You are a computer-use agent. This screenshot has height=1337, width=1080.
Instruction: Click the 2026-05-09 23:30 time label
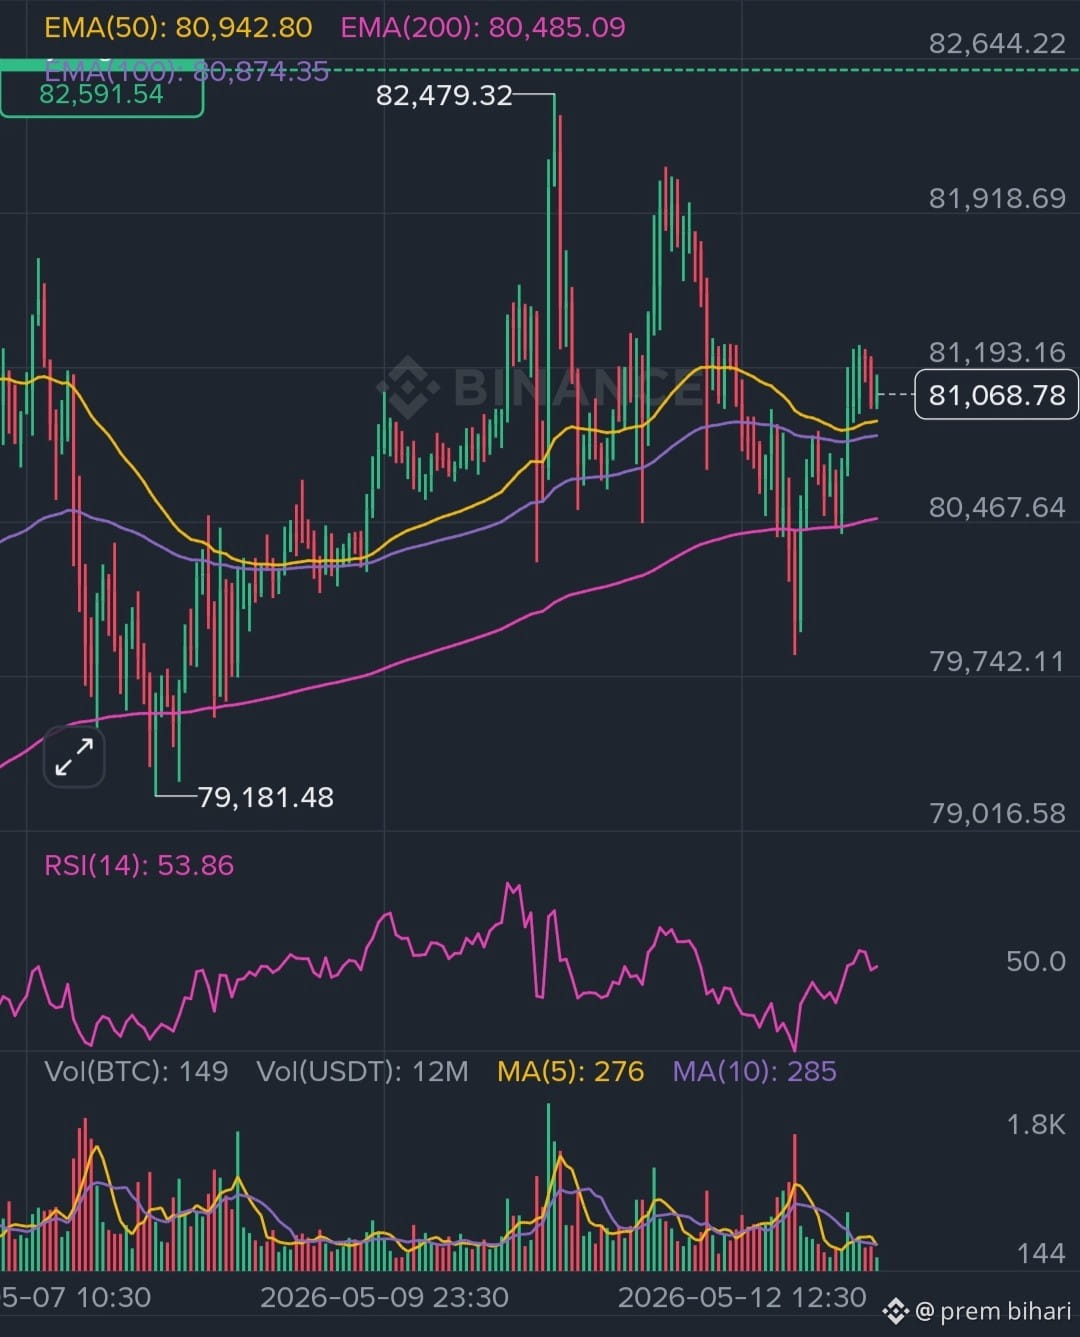pos(384,1298)
